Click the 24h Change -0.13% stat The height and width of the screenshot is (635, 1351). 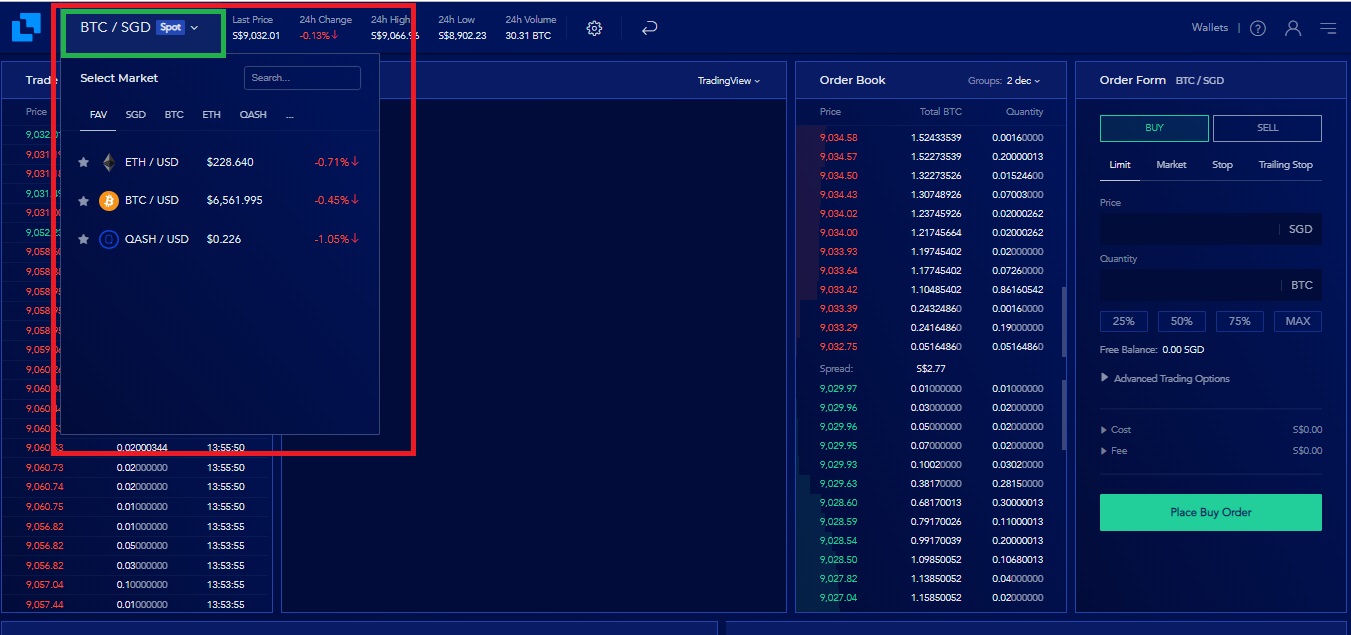coord(325,28)
